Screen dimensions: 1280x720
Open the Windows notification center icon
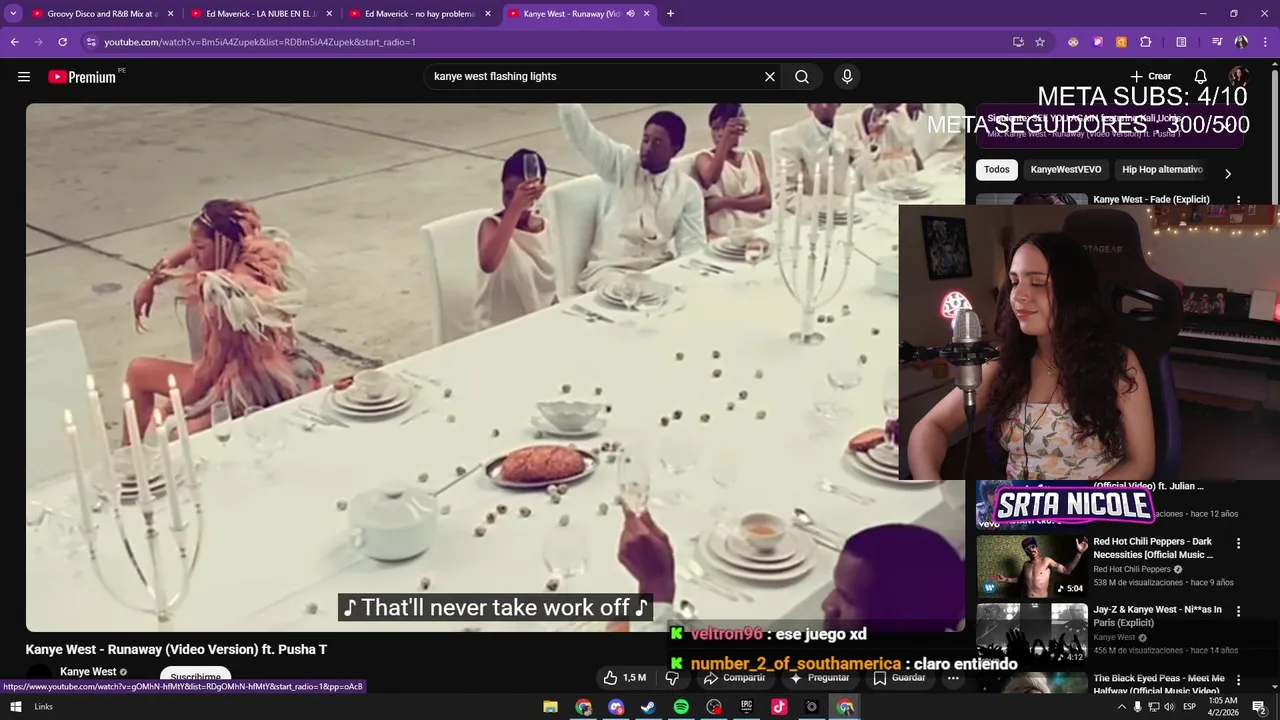coord(1260,707)
